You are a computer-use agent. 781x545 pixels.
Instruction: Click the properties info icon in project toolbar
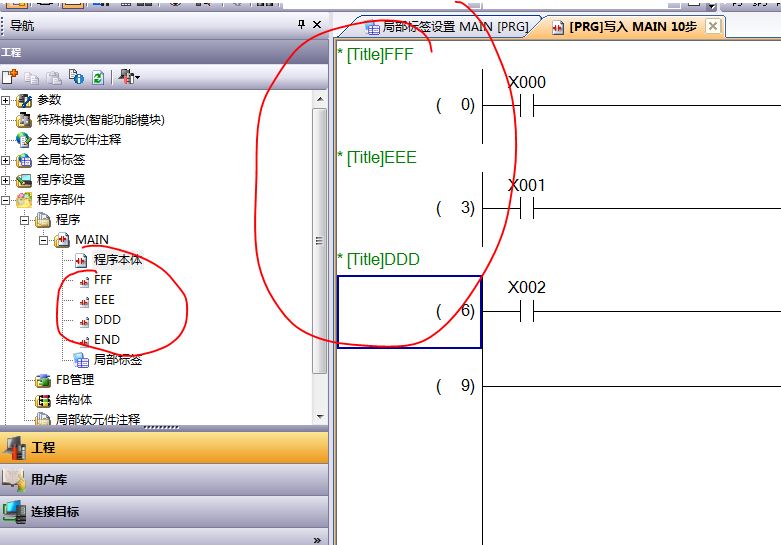tap(76, 76)
